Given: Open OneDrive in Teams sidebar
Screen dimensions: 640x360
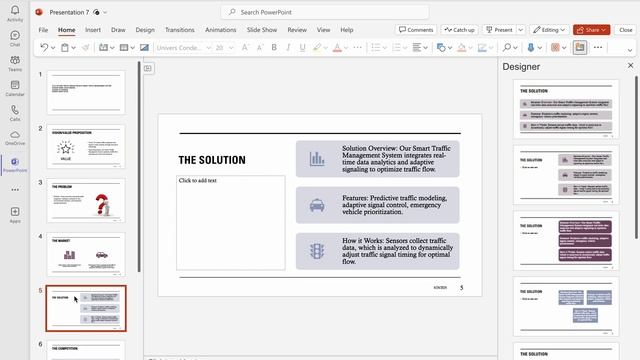Looking at the screenshot, I should (x=15, y=138).
